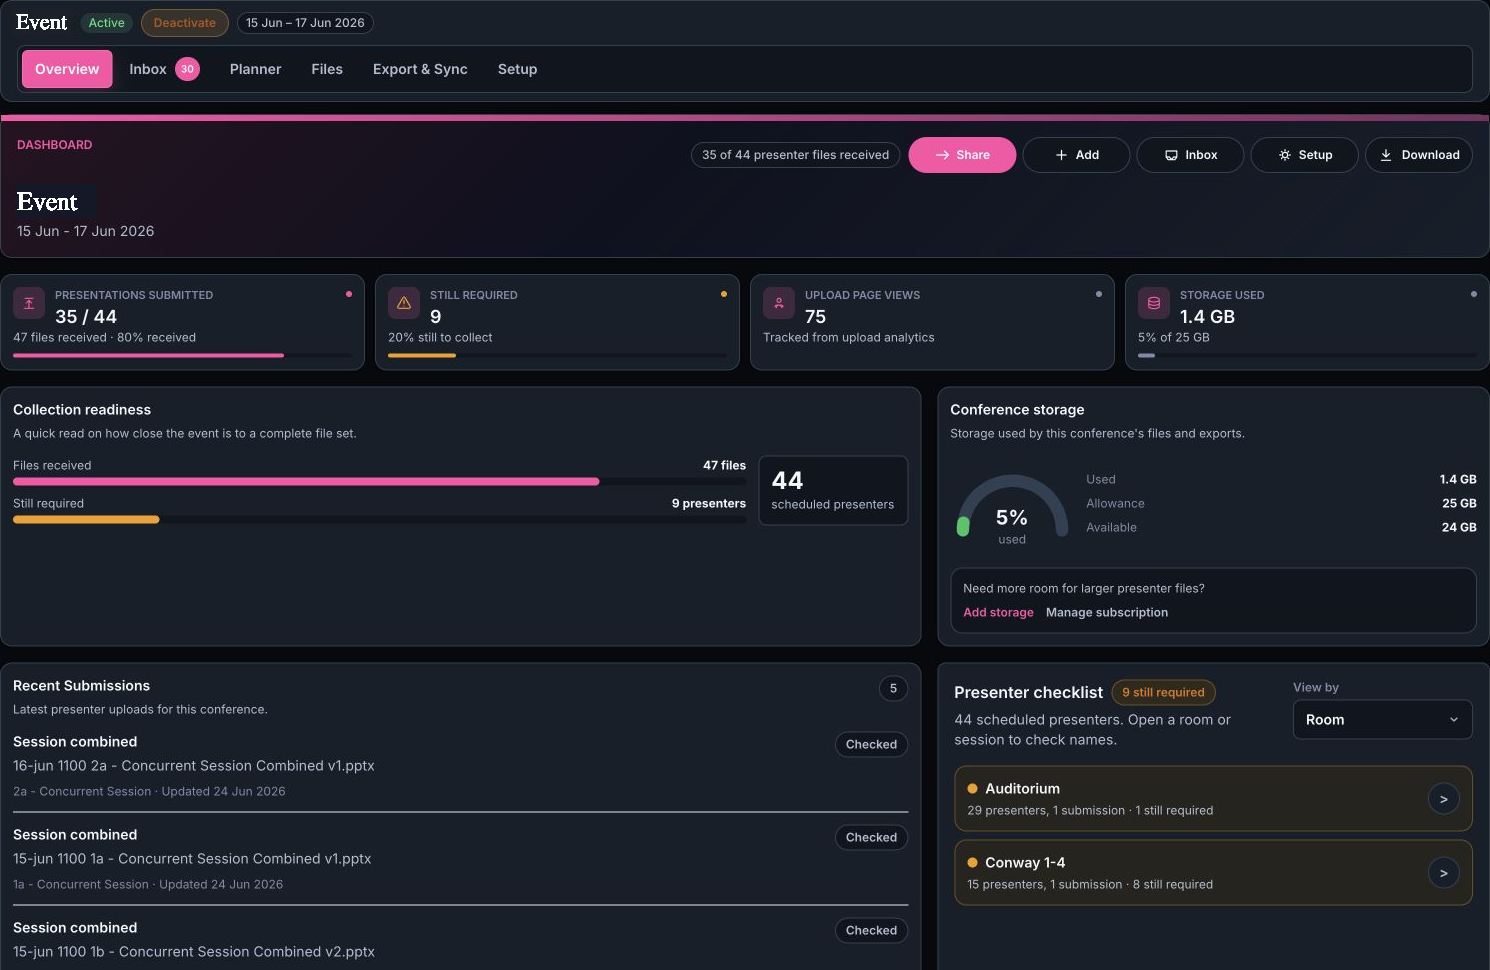Click the 5% used storage gauge
The height and width of the screenshot is (970, 1490).
tap(1012, 510)
